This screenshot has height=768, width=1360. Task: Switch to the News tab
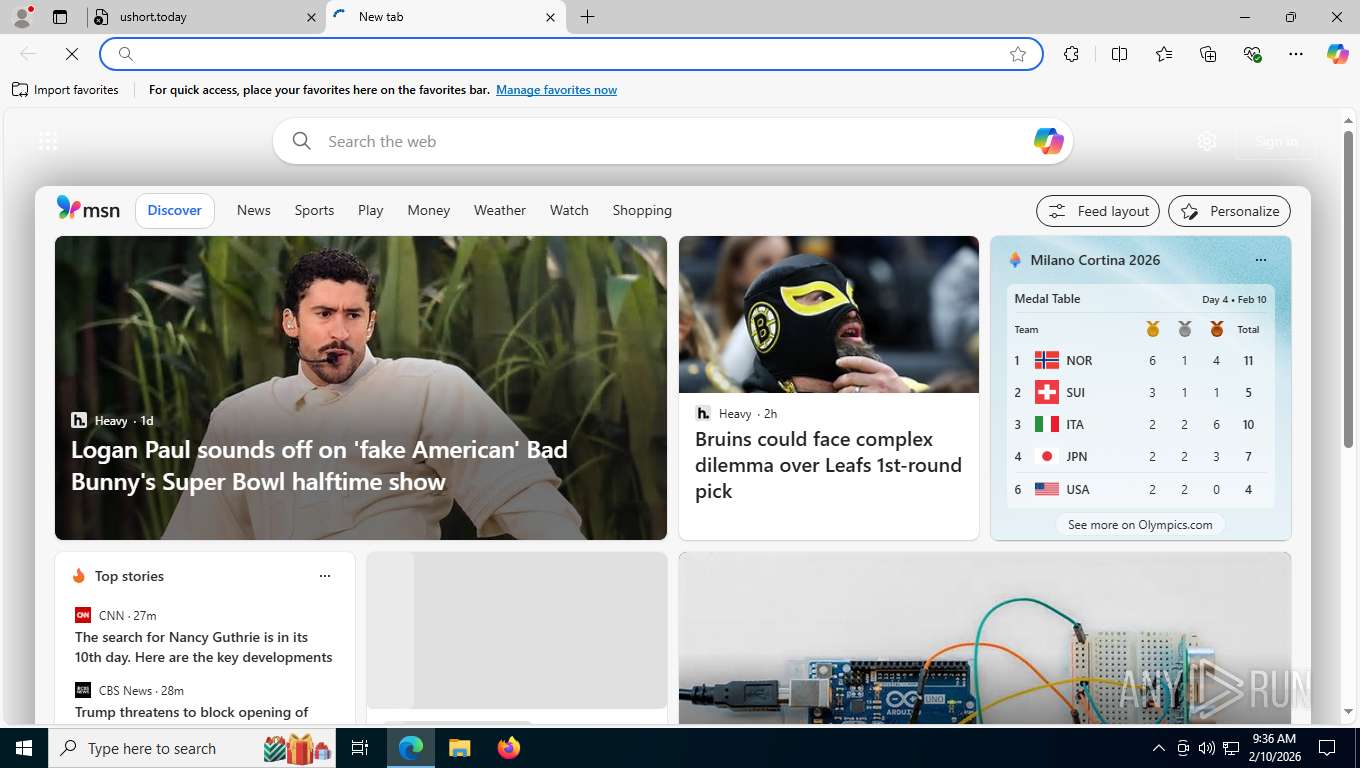click(254, 210)
